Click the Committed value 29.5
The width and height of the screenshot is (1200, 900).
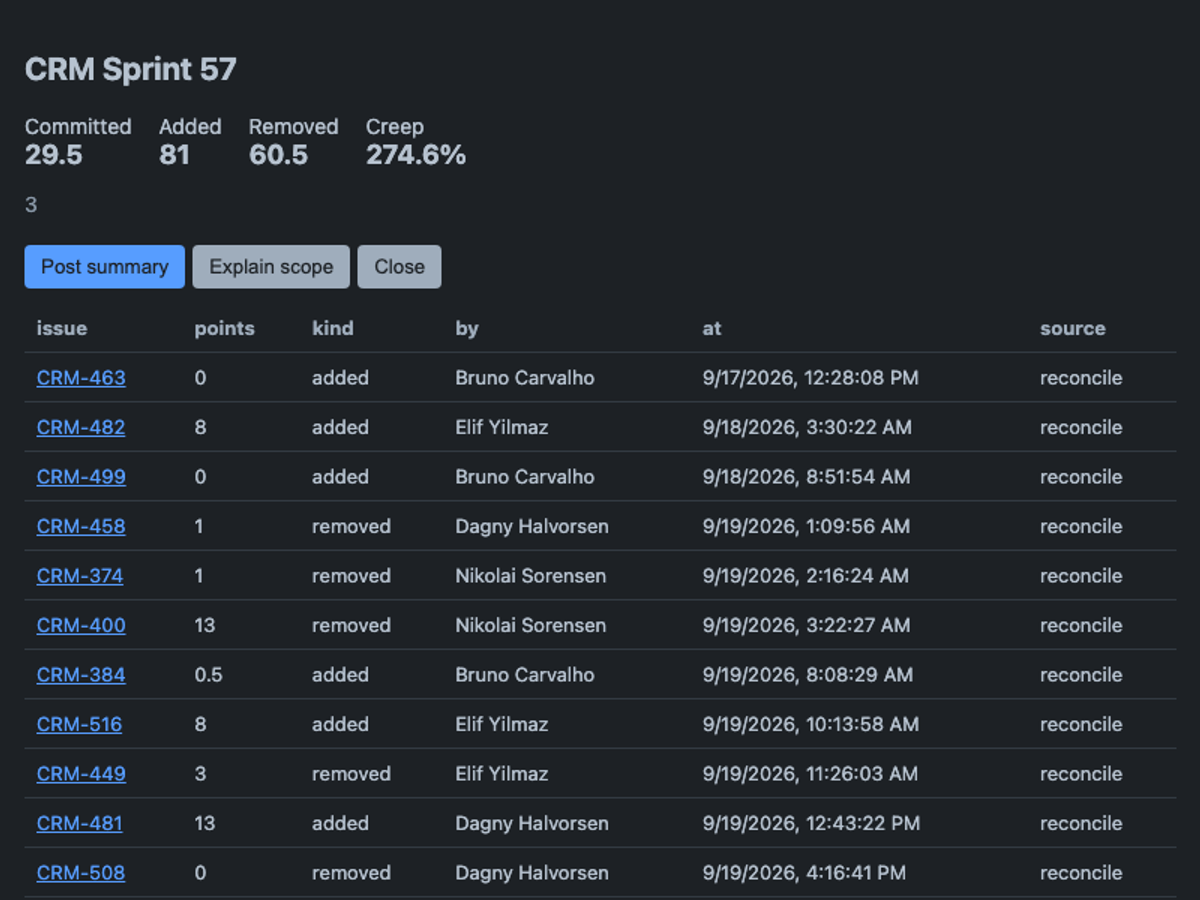pyautogui.click(x=54, y=155)
